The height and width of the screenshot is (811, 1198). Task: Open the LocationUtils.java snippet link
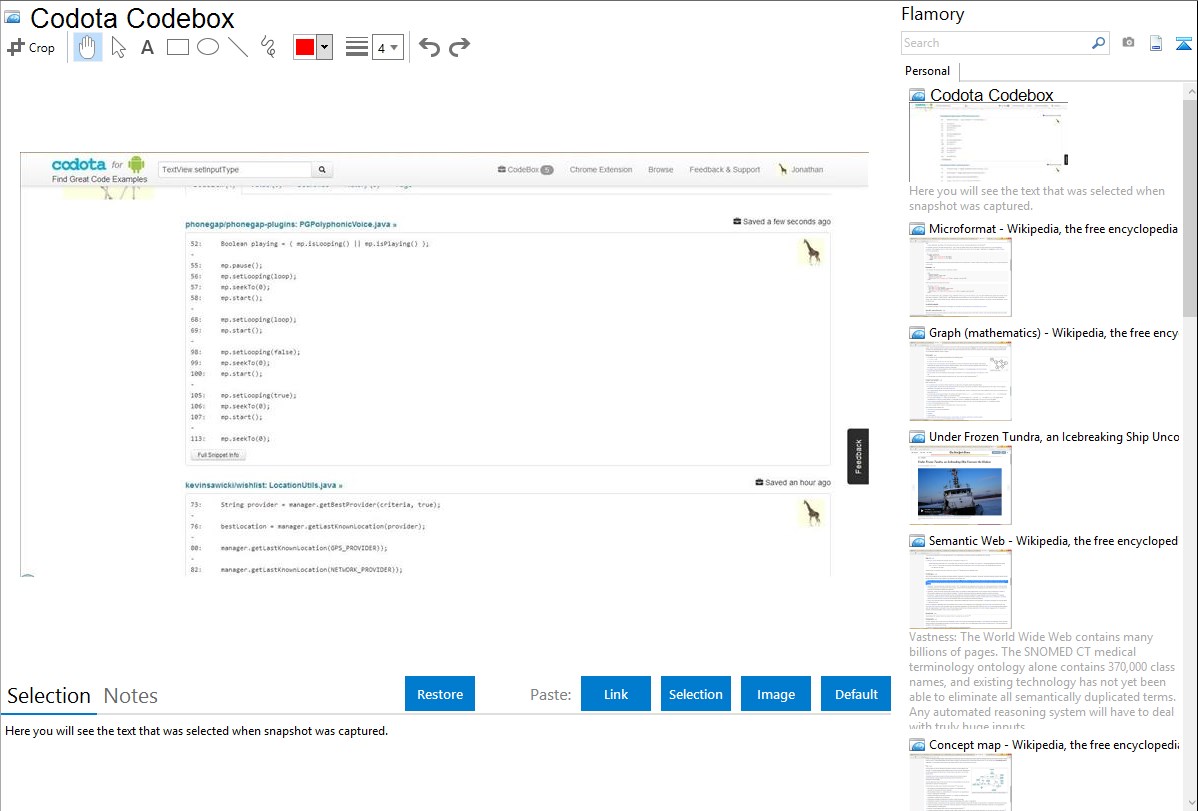pyautogui.click(x=264, y=485)
